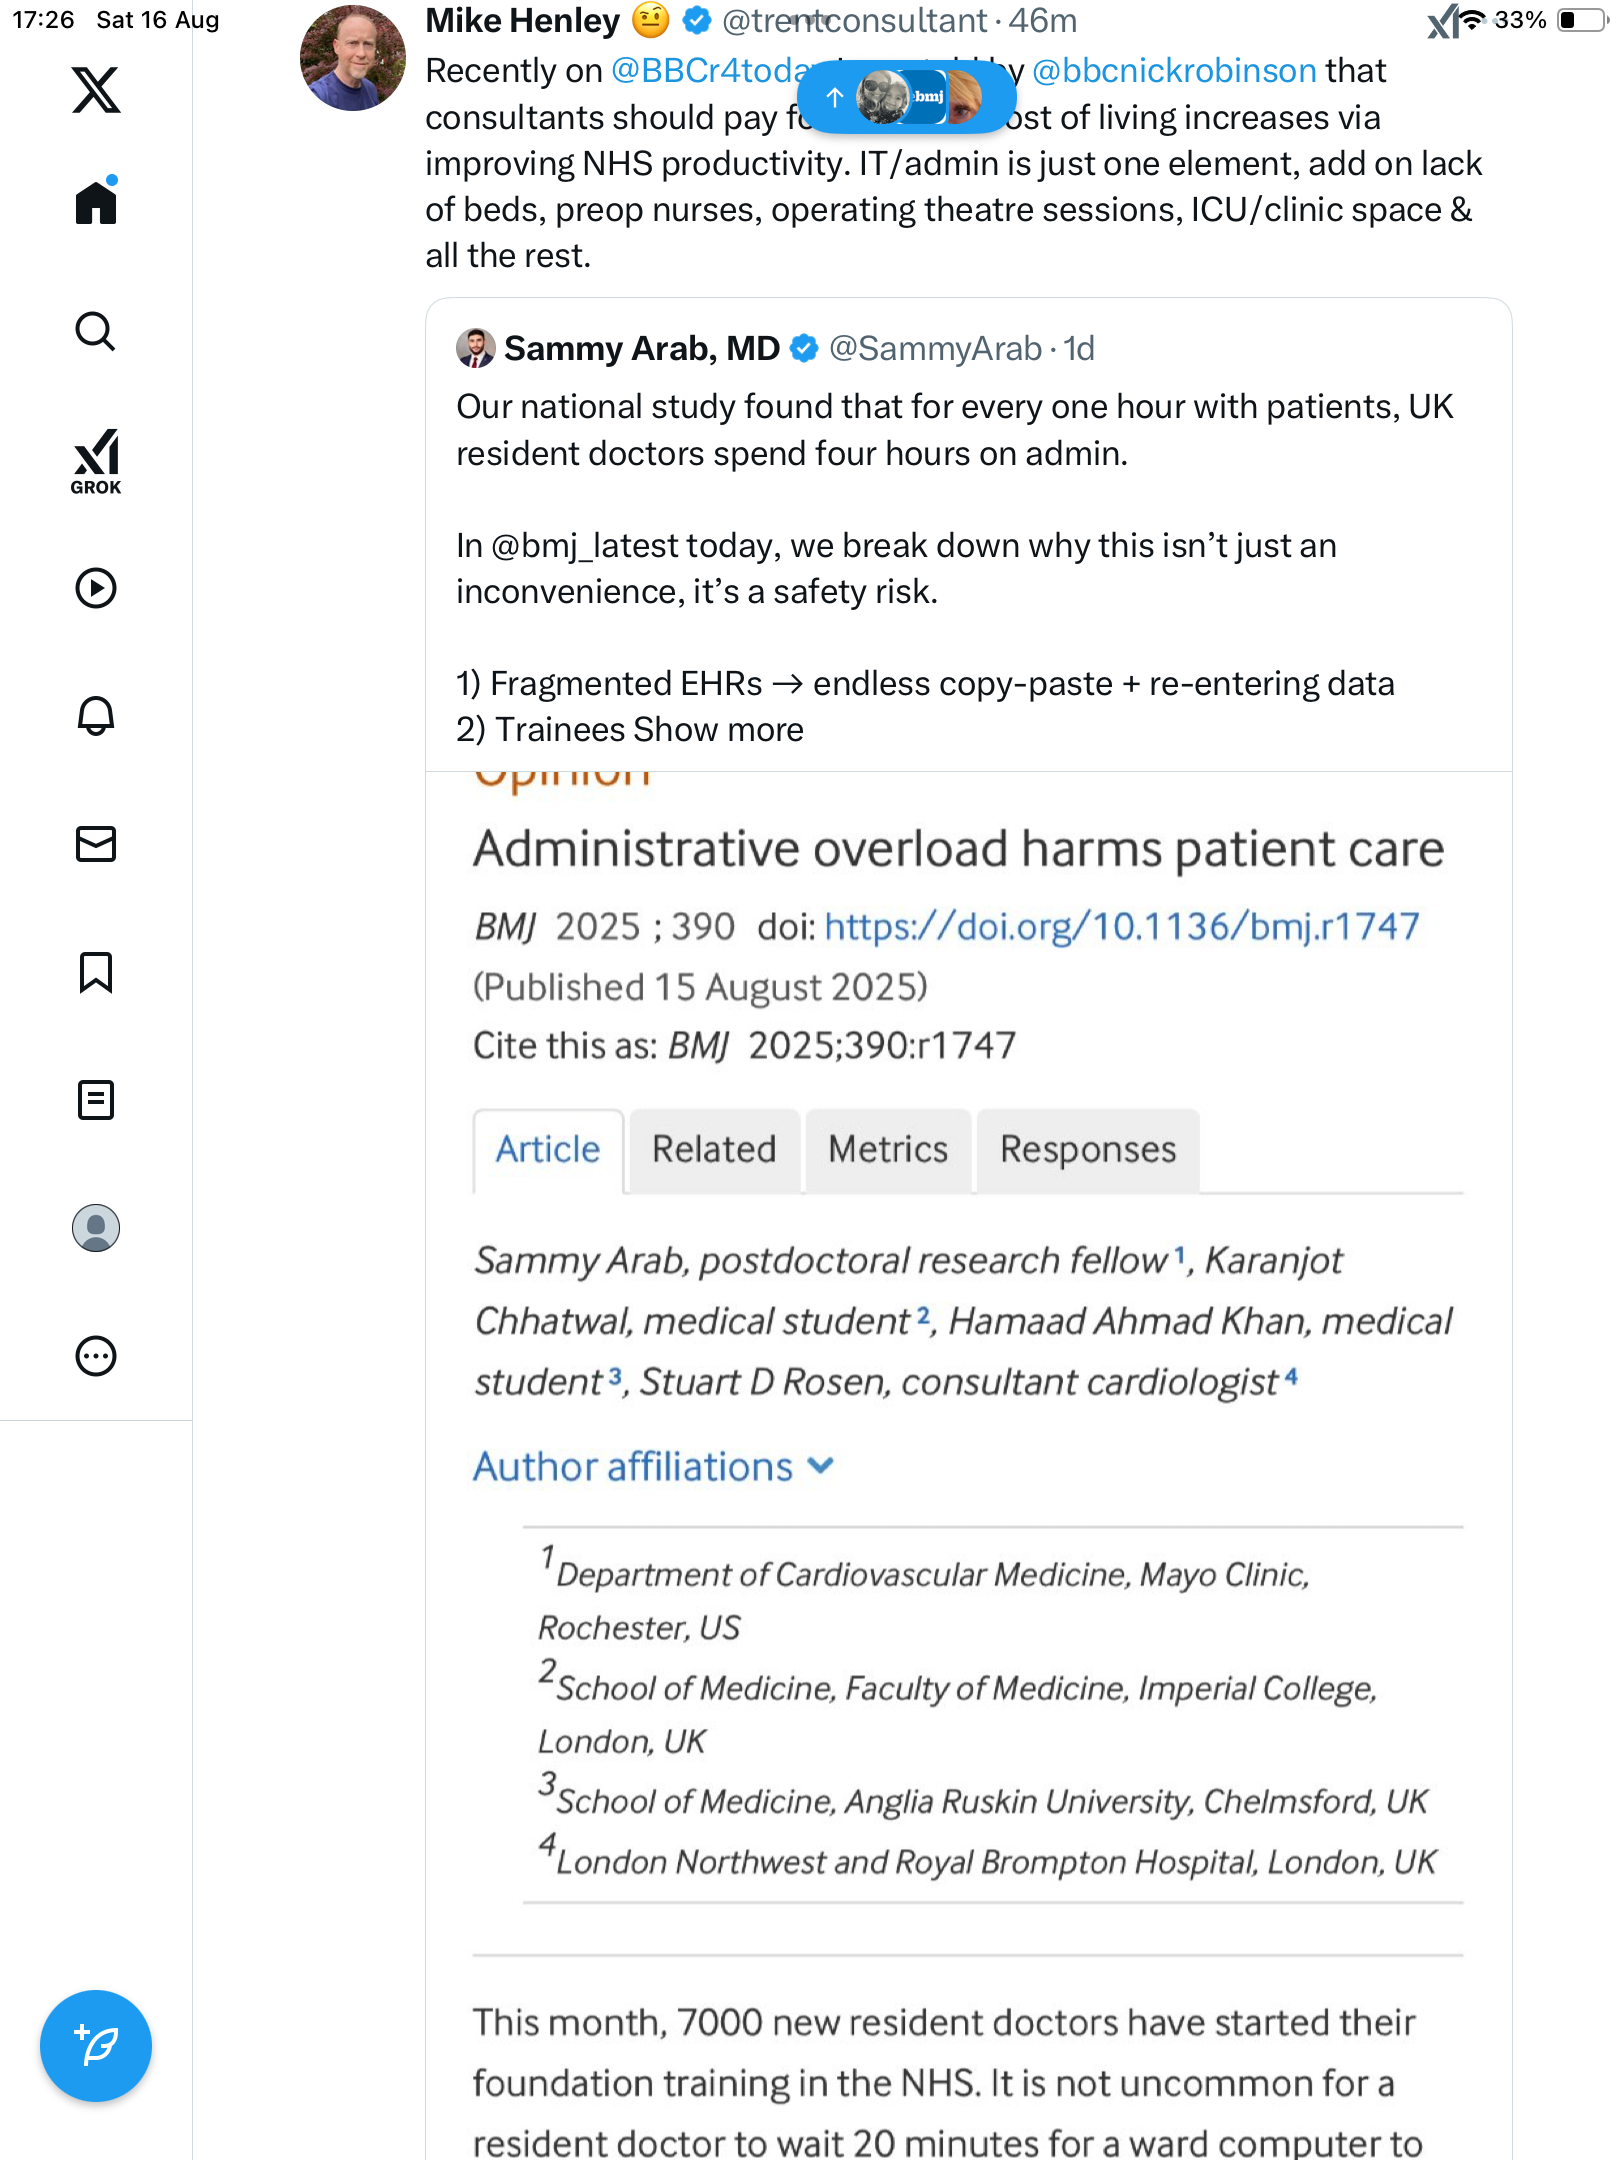Open Messages envelope icon
This screenshot has width=1620, height=2160.
[x=96, y=844]
